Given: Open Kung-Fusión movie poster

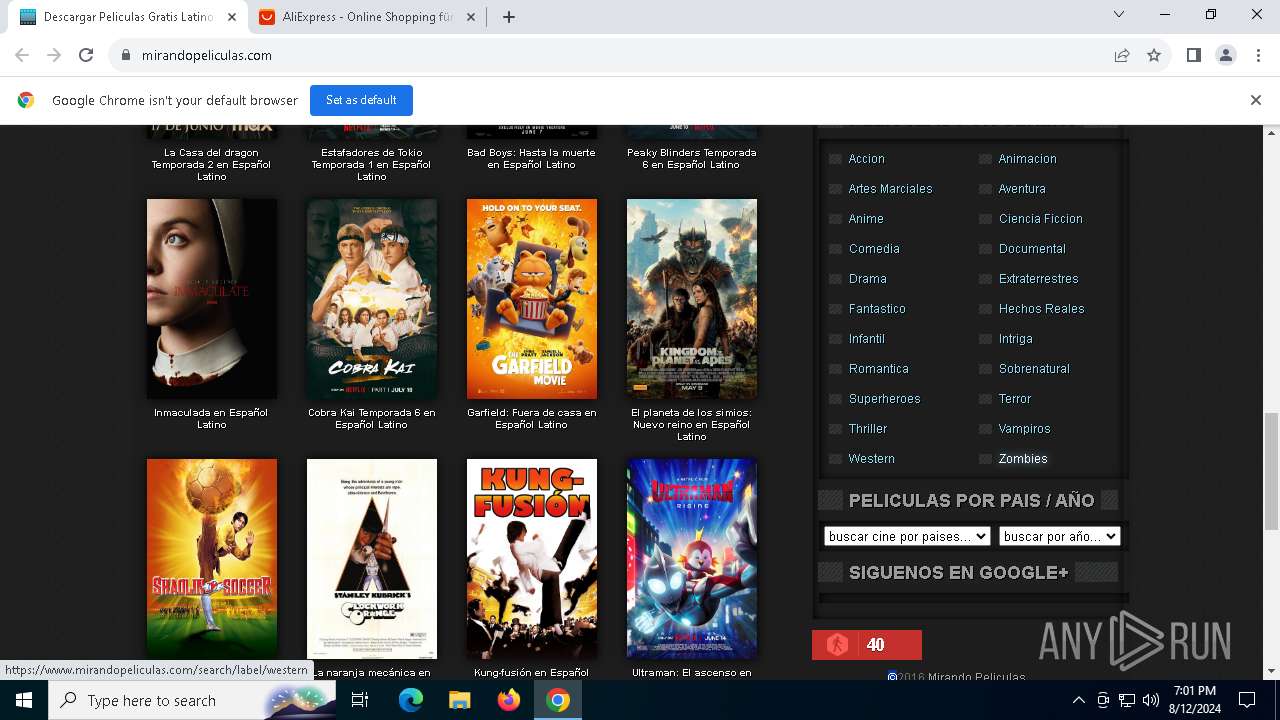Looking at the screenshot, I should click(532, 558).
